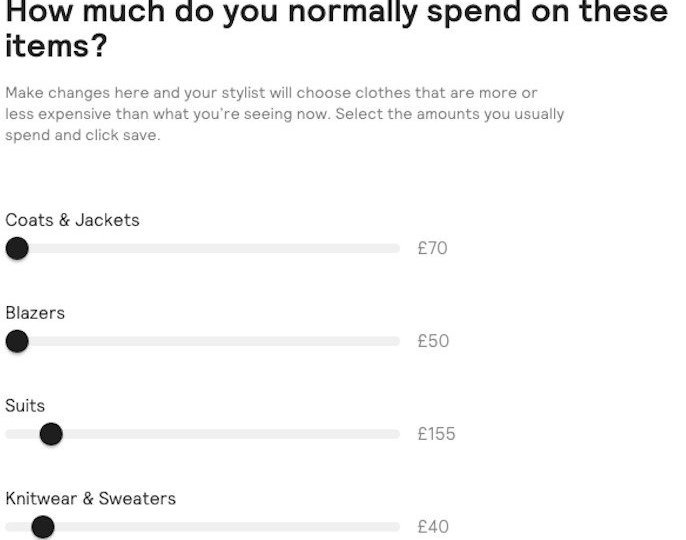Click the stylist description paragraph text
686x540 pixels.
coord(285,114)
